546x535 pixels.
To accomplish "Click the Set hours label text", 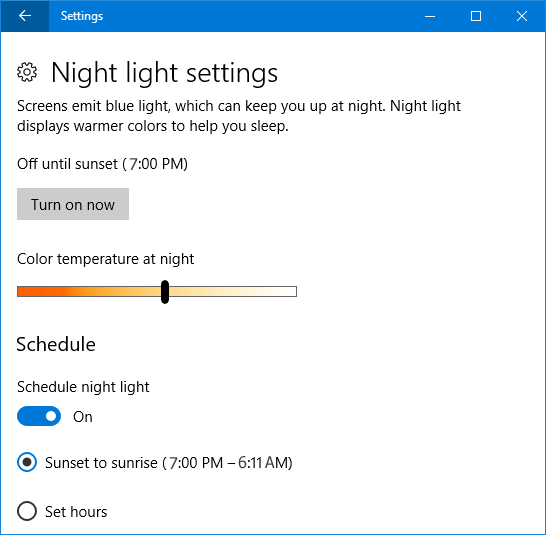I will point(76,512).
